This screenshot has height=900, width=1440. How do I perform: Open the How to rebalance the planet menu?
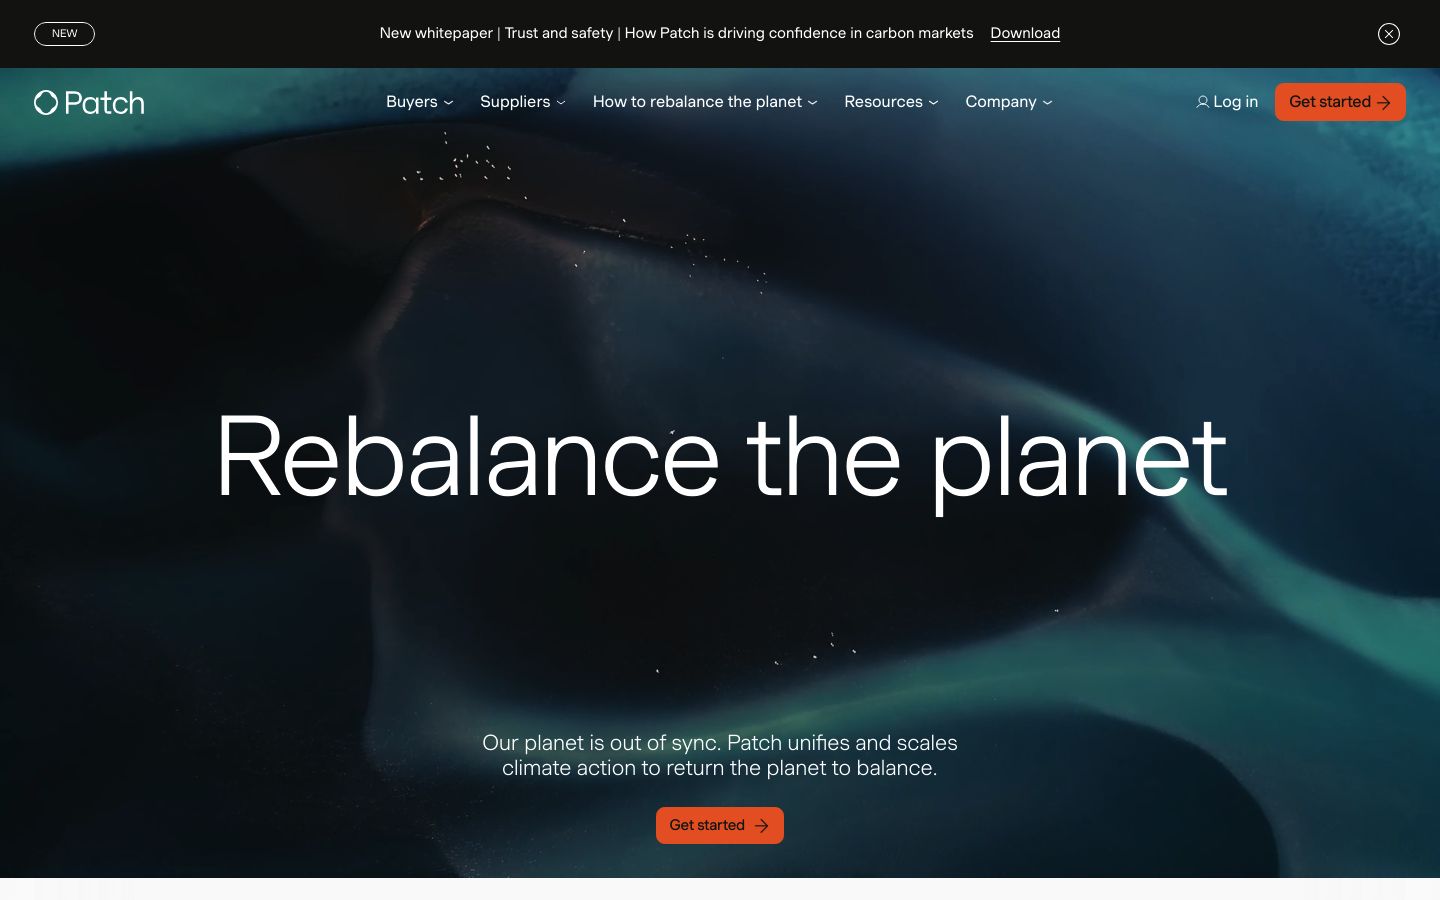click(705, 102)
